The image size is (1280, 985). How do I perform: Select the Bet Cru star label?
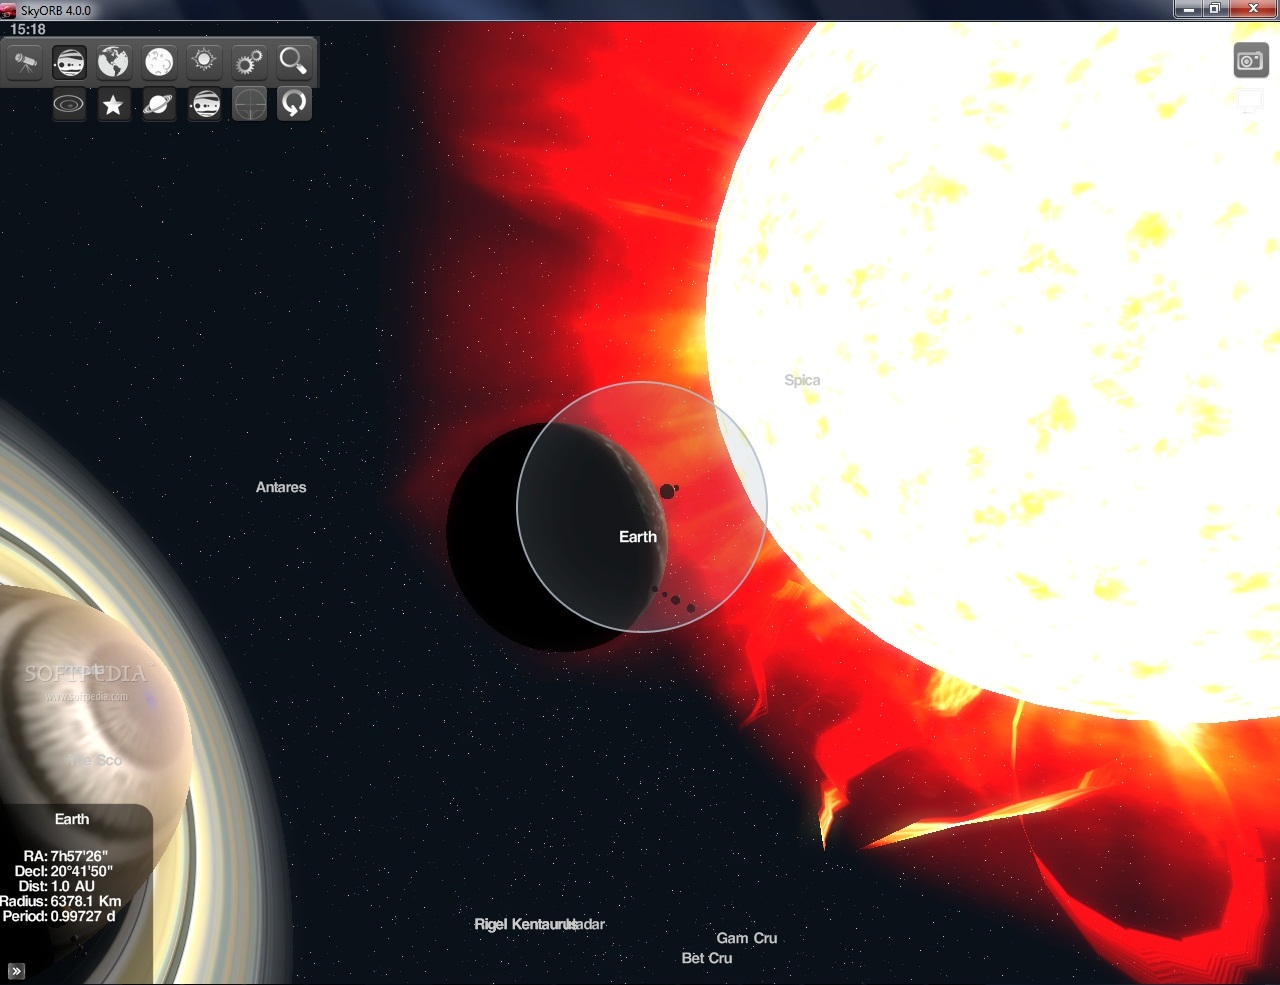coord(707,958)
